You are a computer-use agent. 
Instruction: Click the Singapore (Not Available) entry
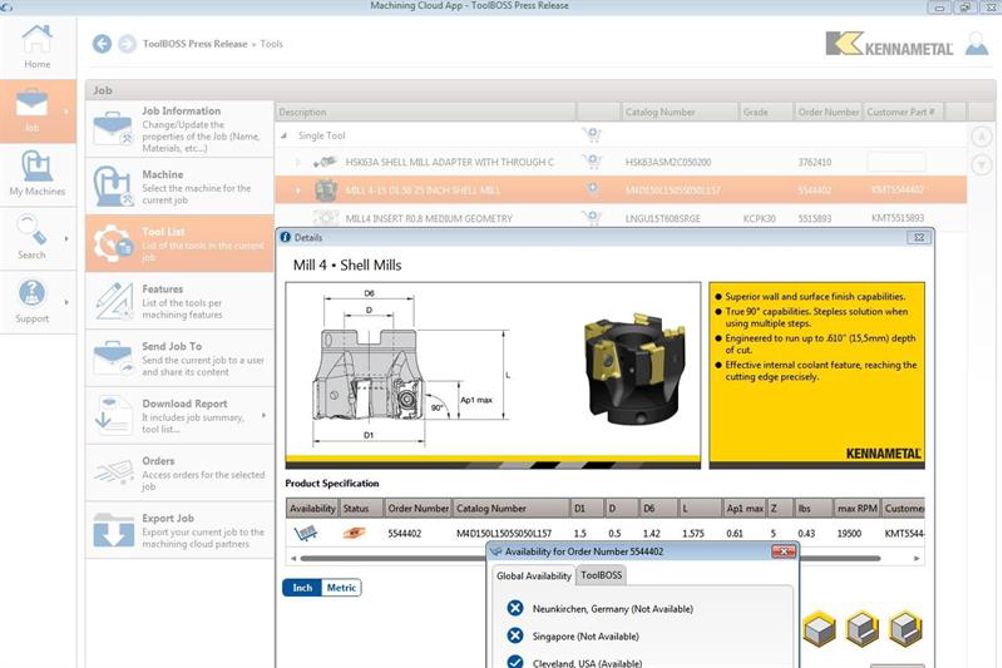tap(585, 636)
